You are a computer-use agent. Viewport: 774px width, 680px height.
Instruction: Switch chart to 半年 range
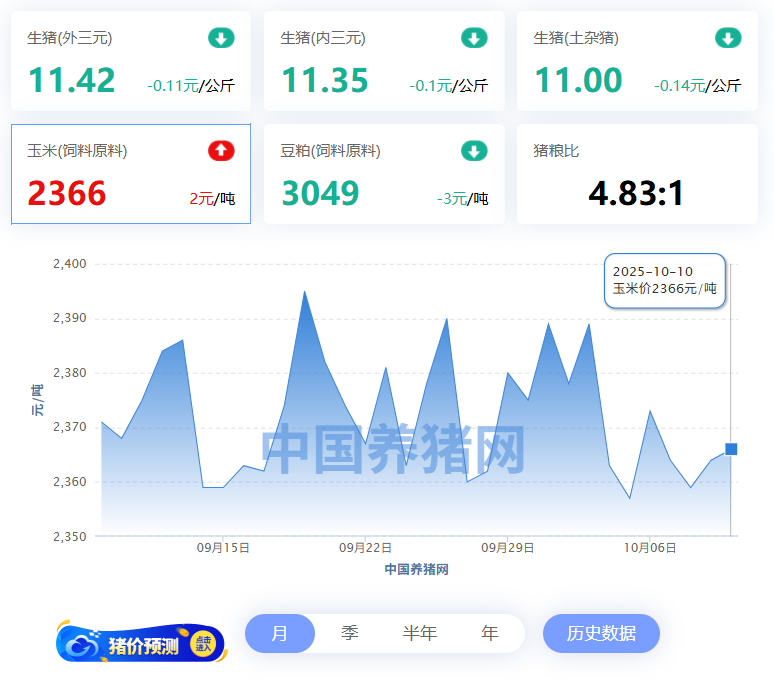coord(420,633)
